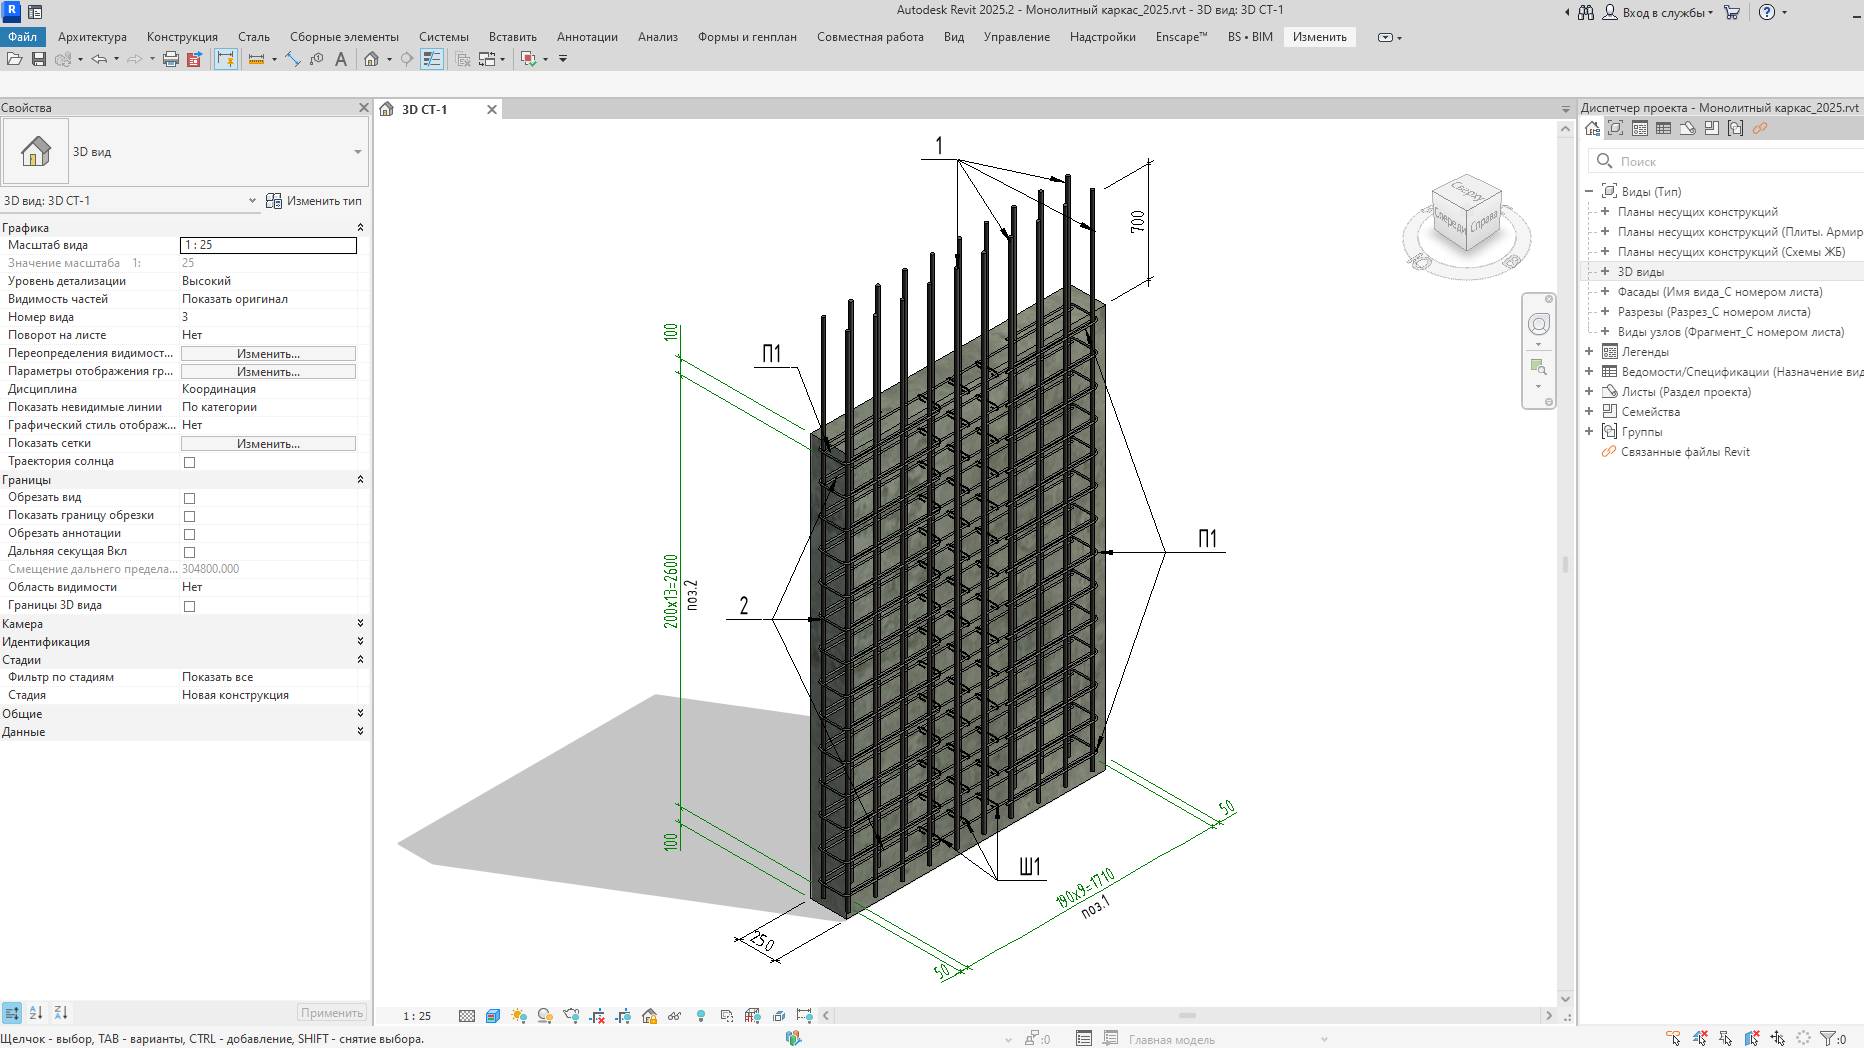Screen dimensions: 1864x1048
Task: Switch to the Конструкция ribbon tab
Action: click(180, 36)
